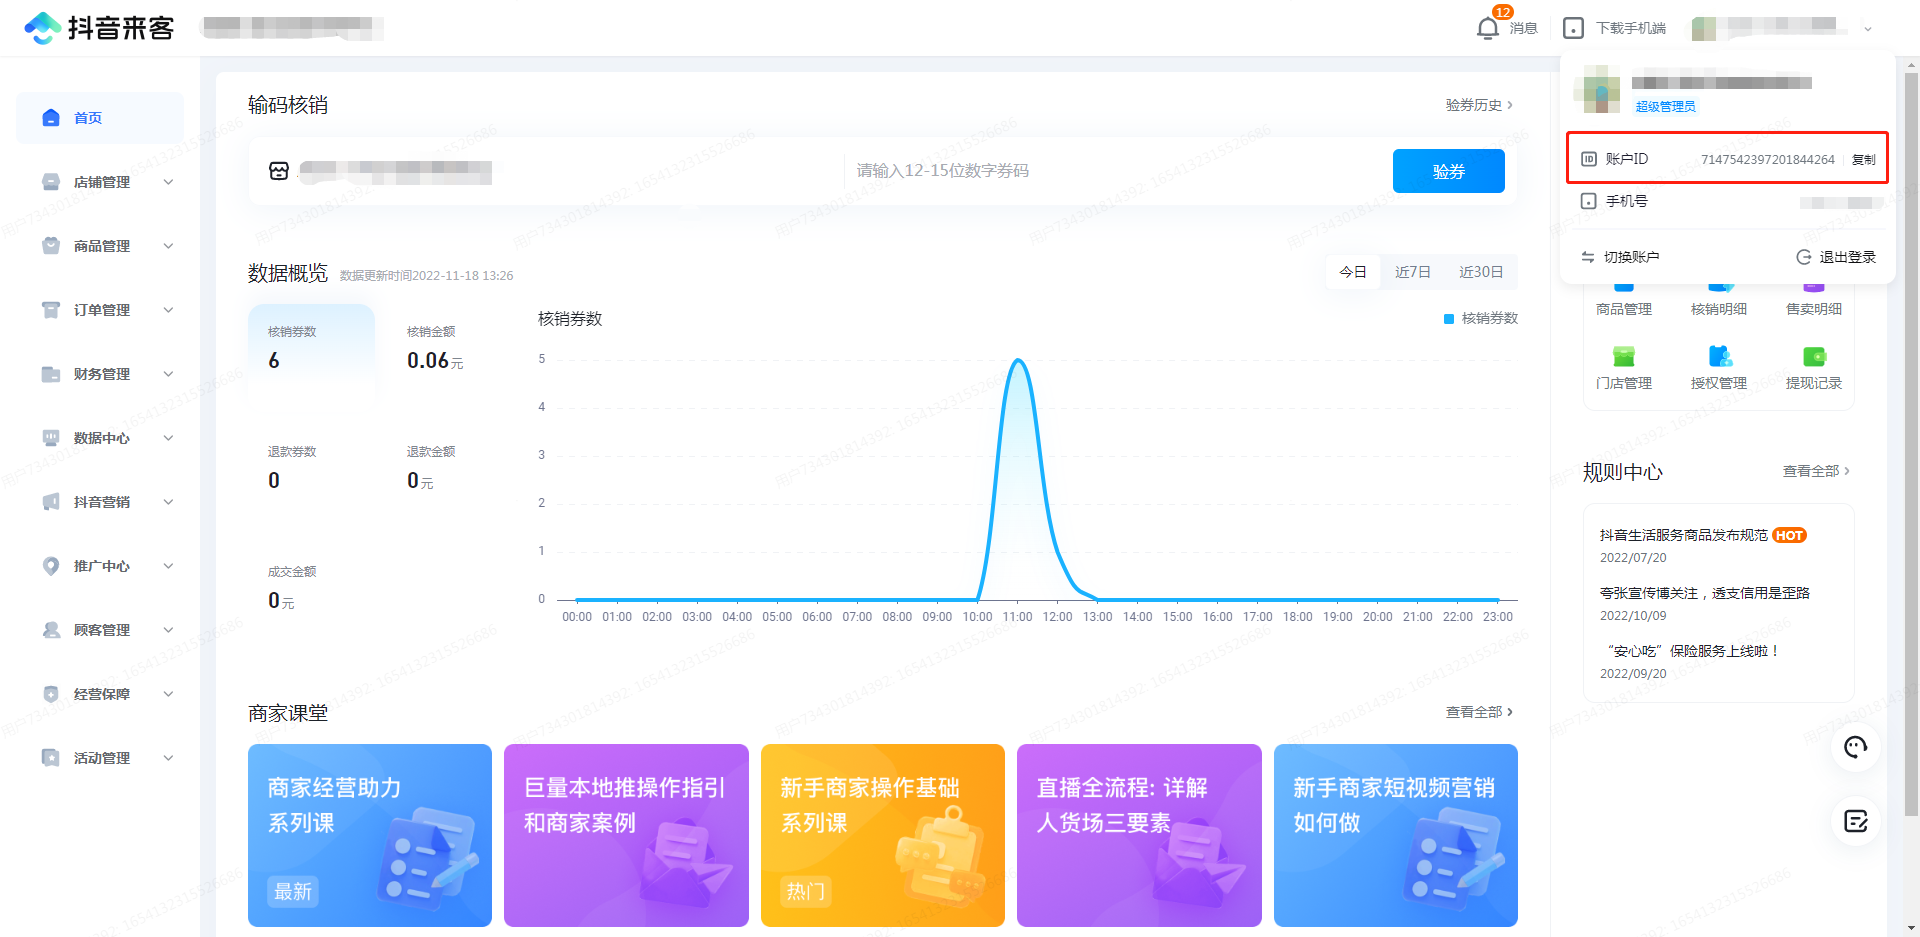The width and height of the screenshot is (1920, 937).
Task: Click the 活动管理 sidebar icon
Action: (x=51, y=758)
